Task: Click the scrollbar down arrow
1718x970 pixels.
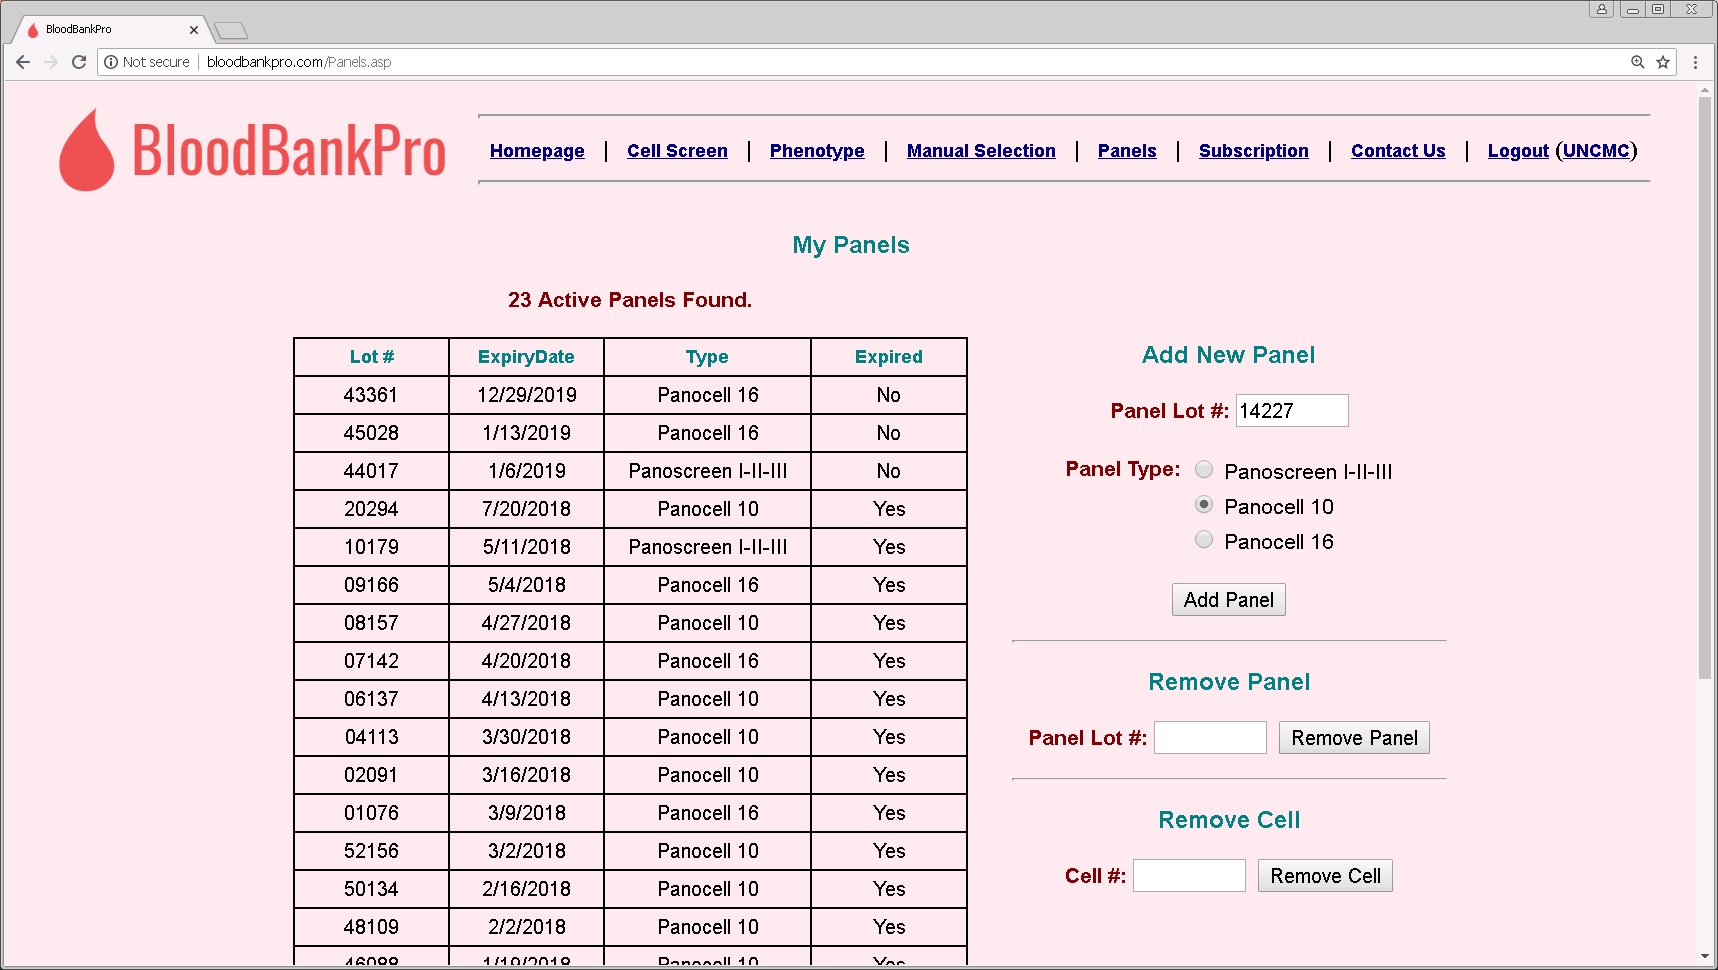Action: (x=1705, y=957)
